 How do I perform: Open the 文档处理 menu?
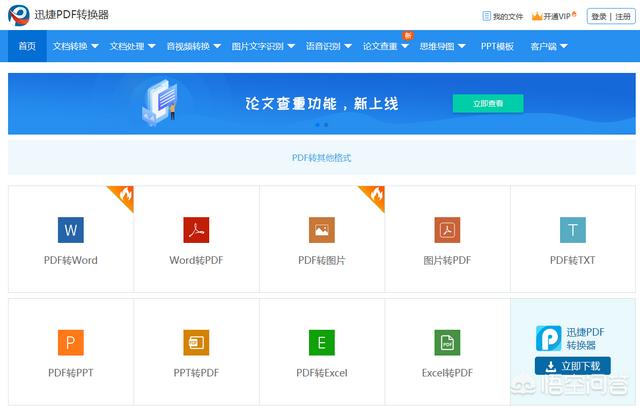(x=127, y=46)
